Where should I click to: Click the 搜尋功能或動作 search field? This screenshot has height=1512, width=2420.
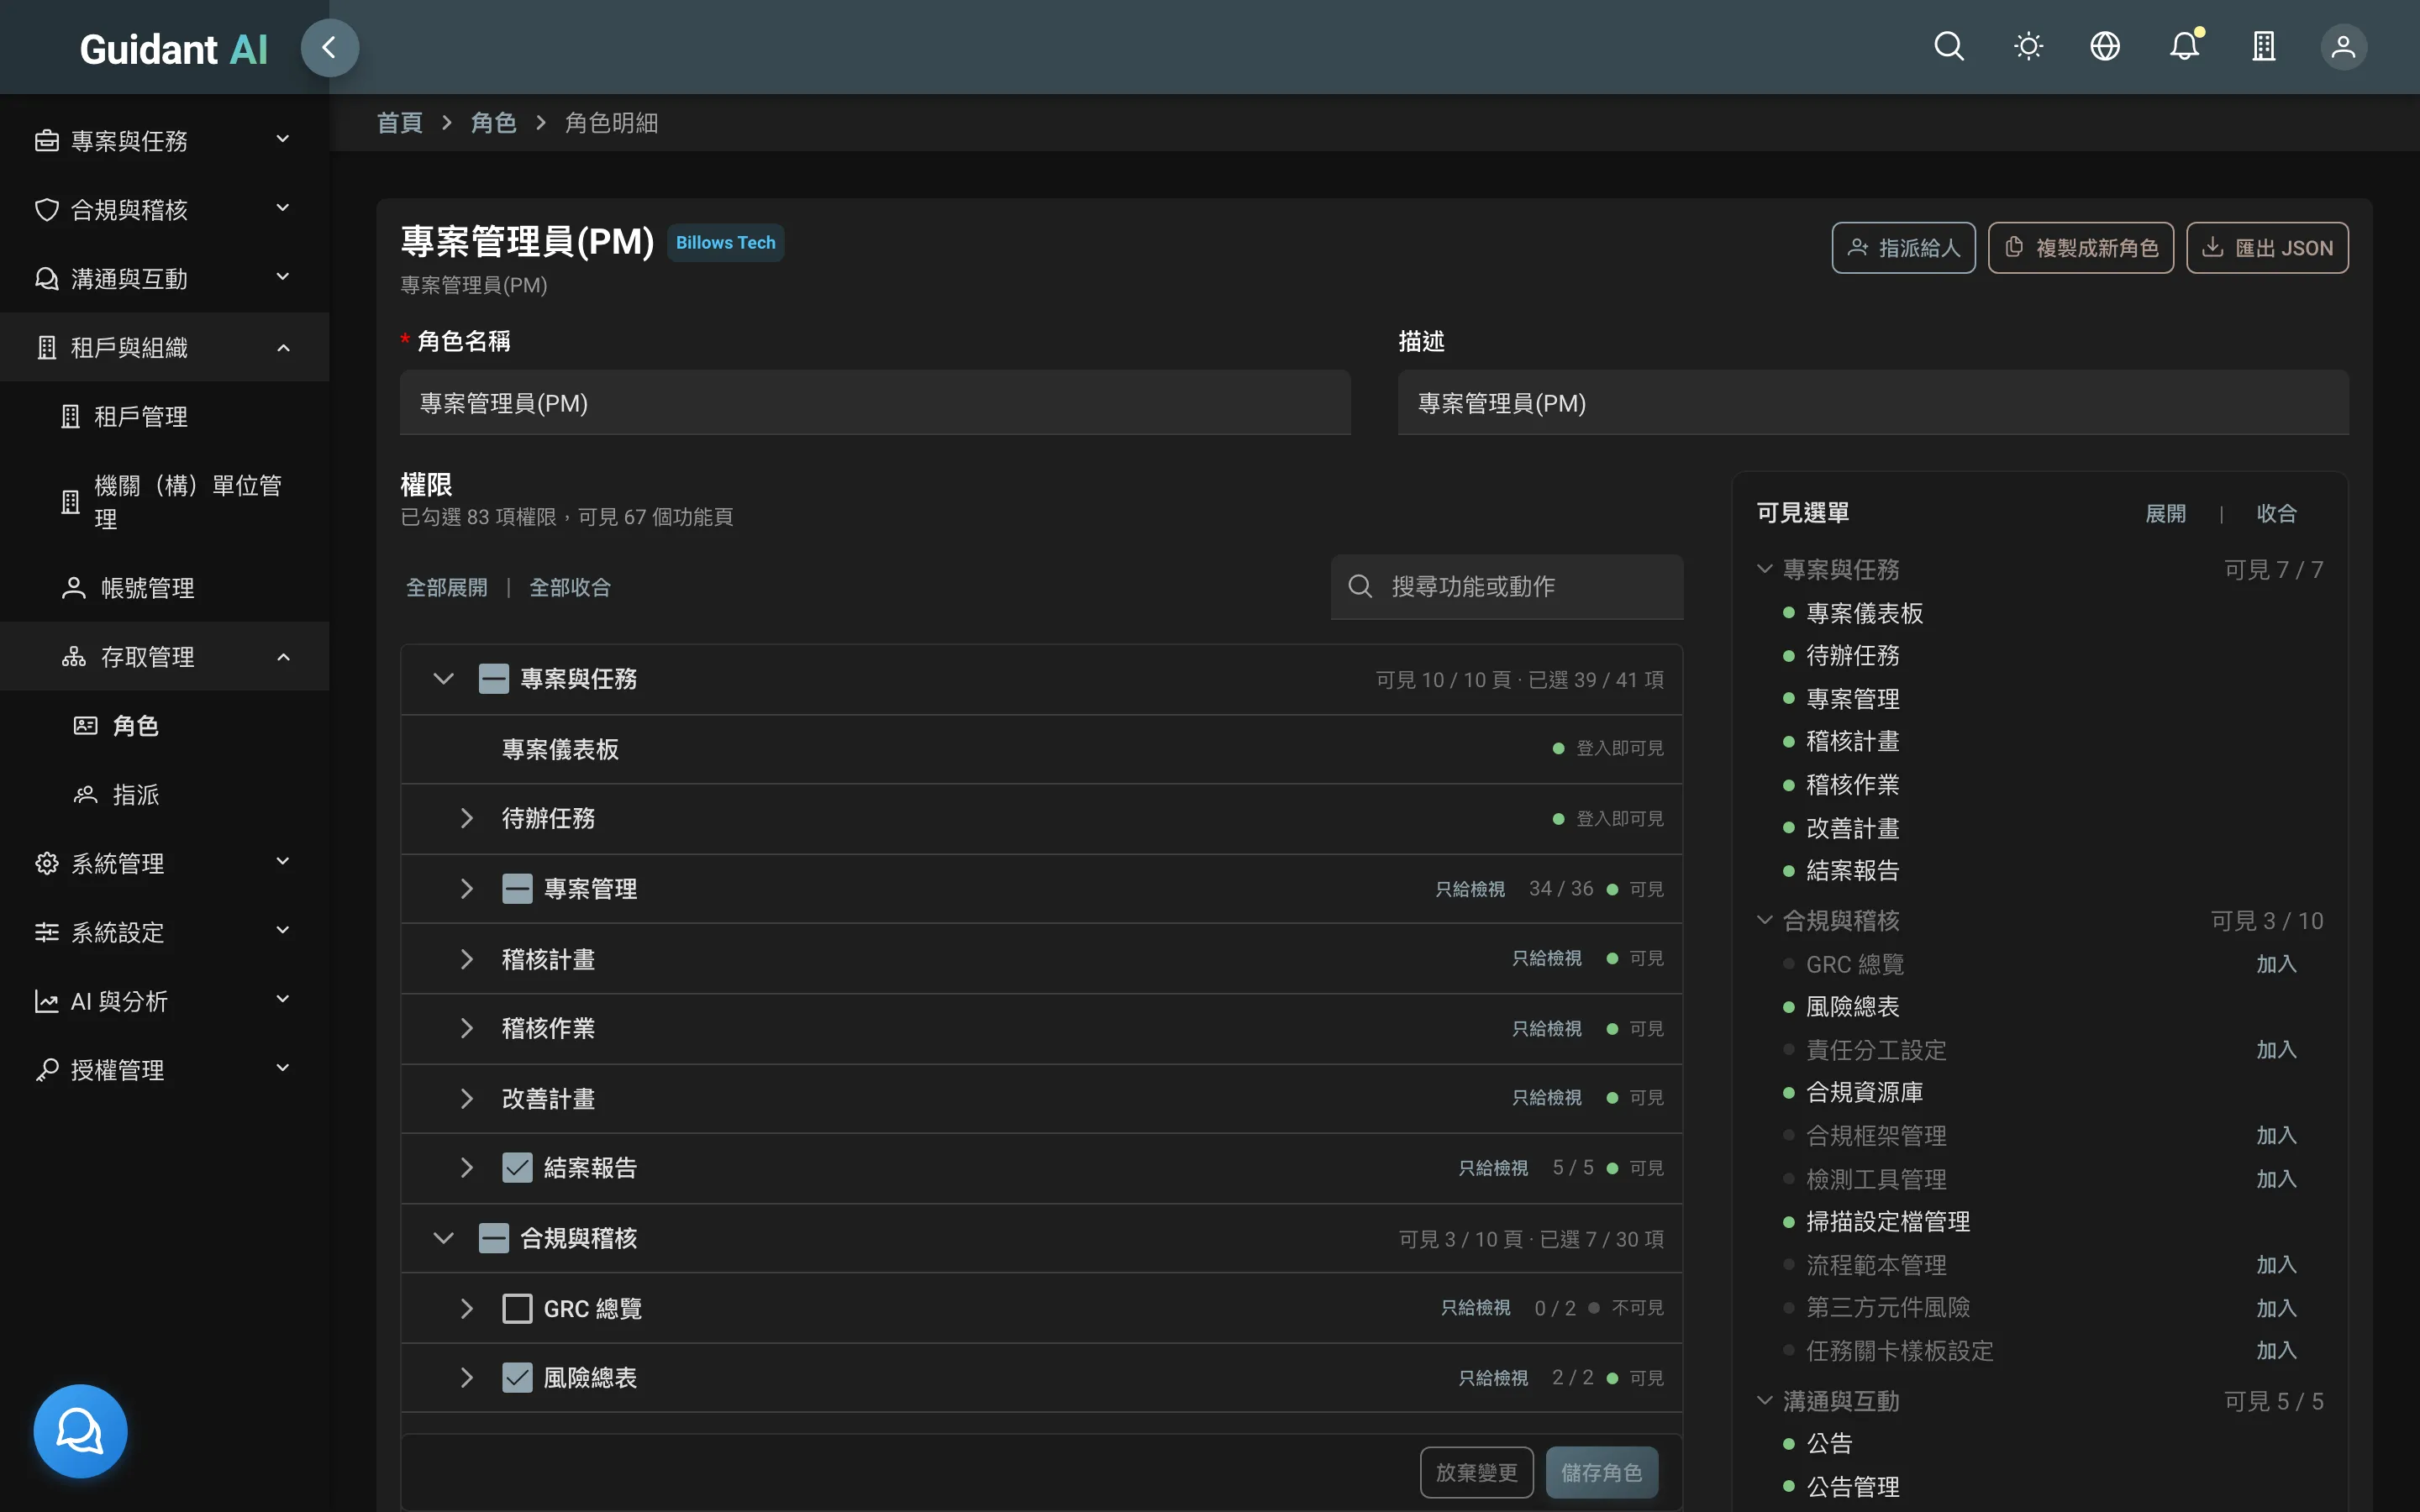tap(1506, 587)
